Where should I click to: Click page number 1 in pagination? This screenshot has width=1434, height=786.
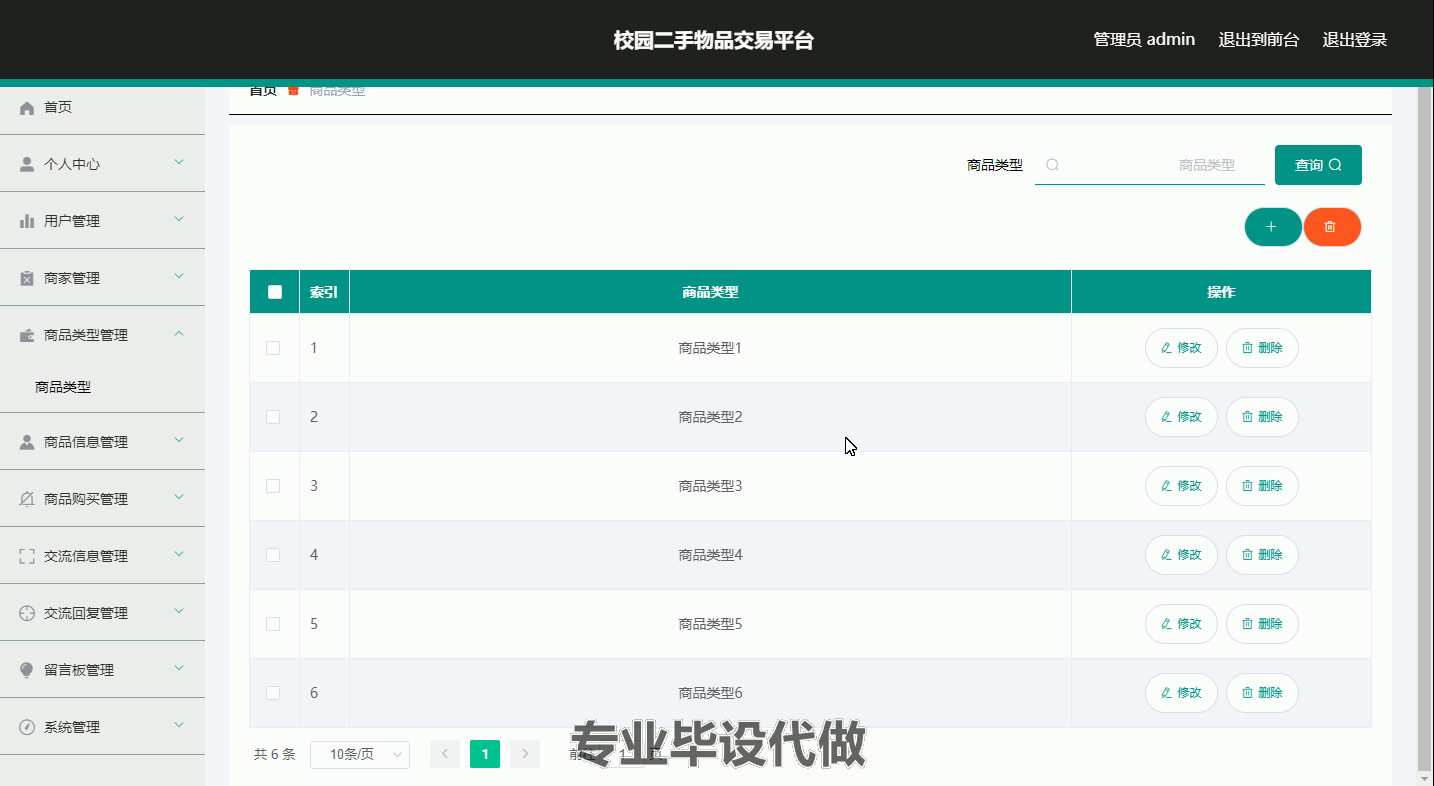pyautogui.click(x=485, y=754)
